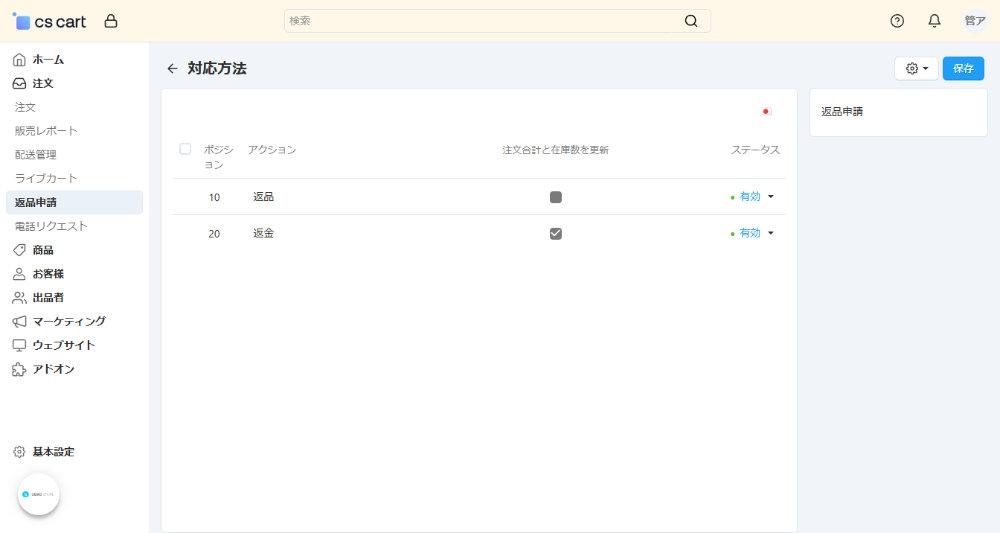
Task: Open the 有効 status dropdown for 返品
Action: 755,197
